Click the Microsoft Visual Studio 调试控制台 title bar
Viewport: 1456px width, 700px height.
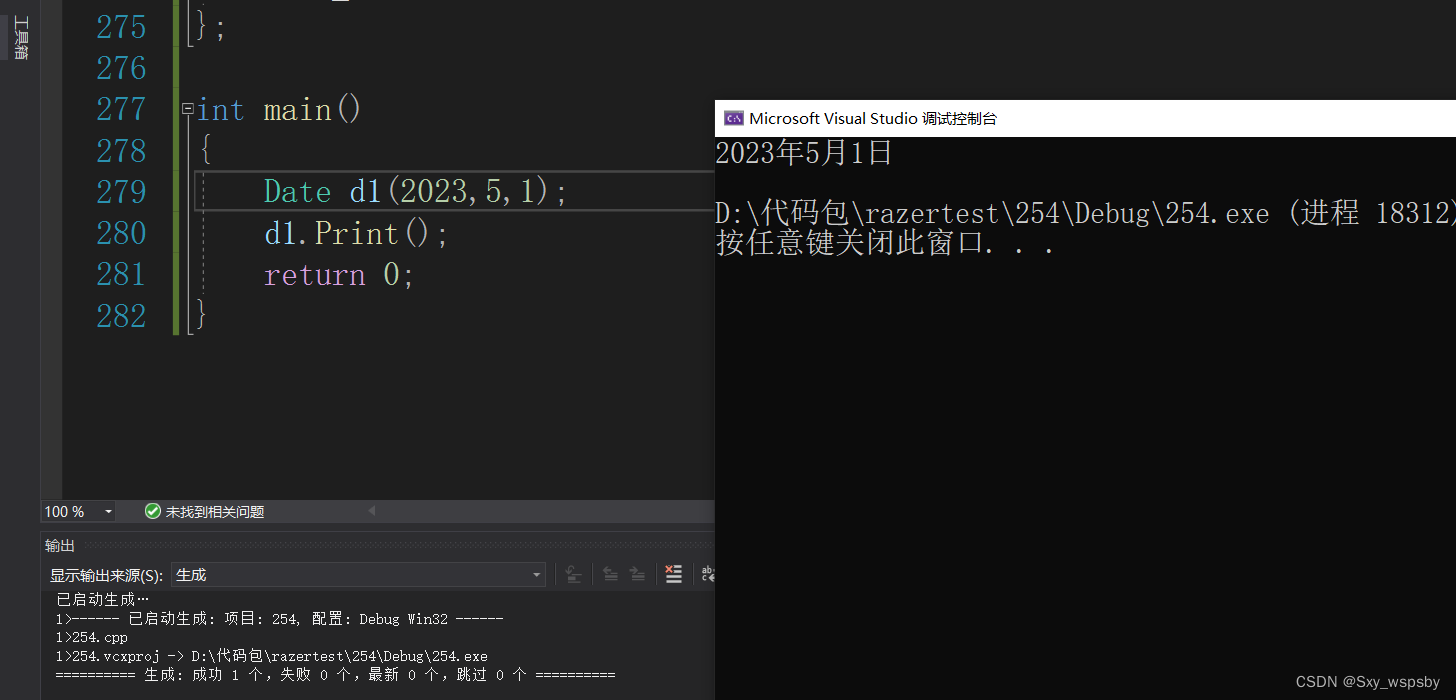coord(1100,118)
